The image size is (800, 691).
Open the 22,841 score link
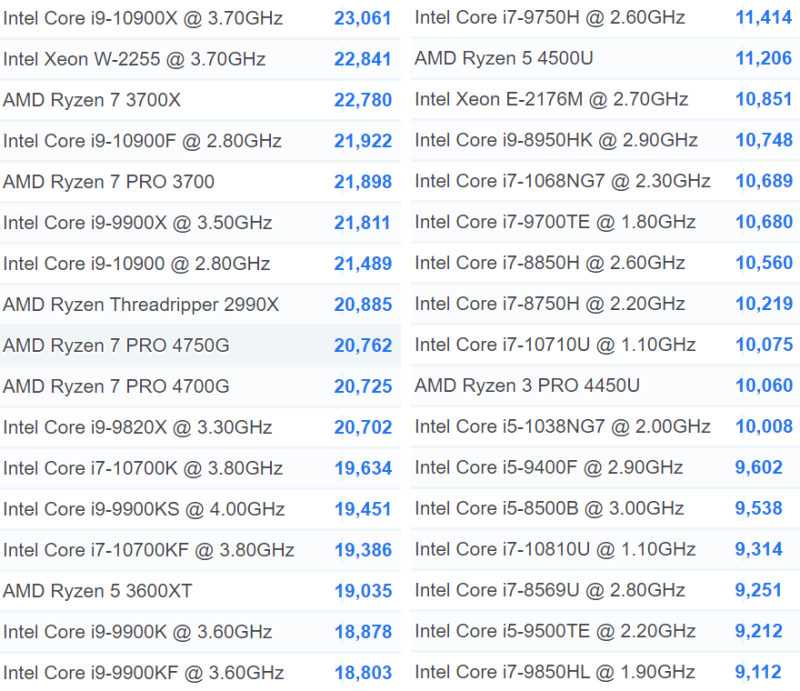[x=362, y=59]
